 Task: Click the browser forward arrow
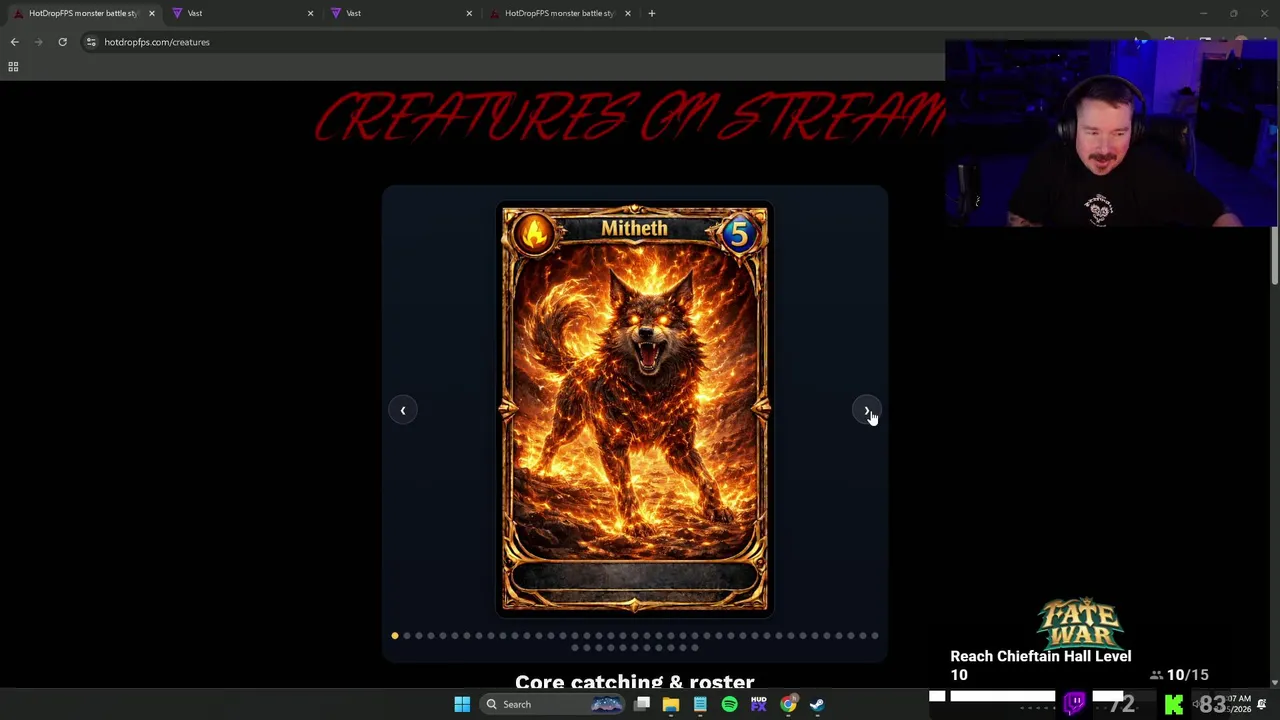38,42
